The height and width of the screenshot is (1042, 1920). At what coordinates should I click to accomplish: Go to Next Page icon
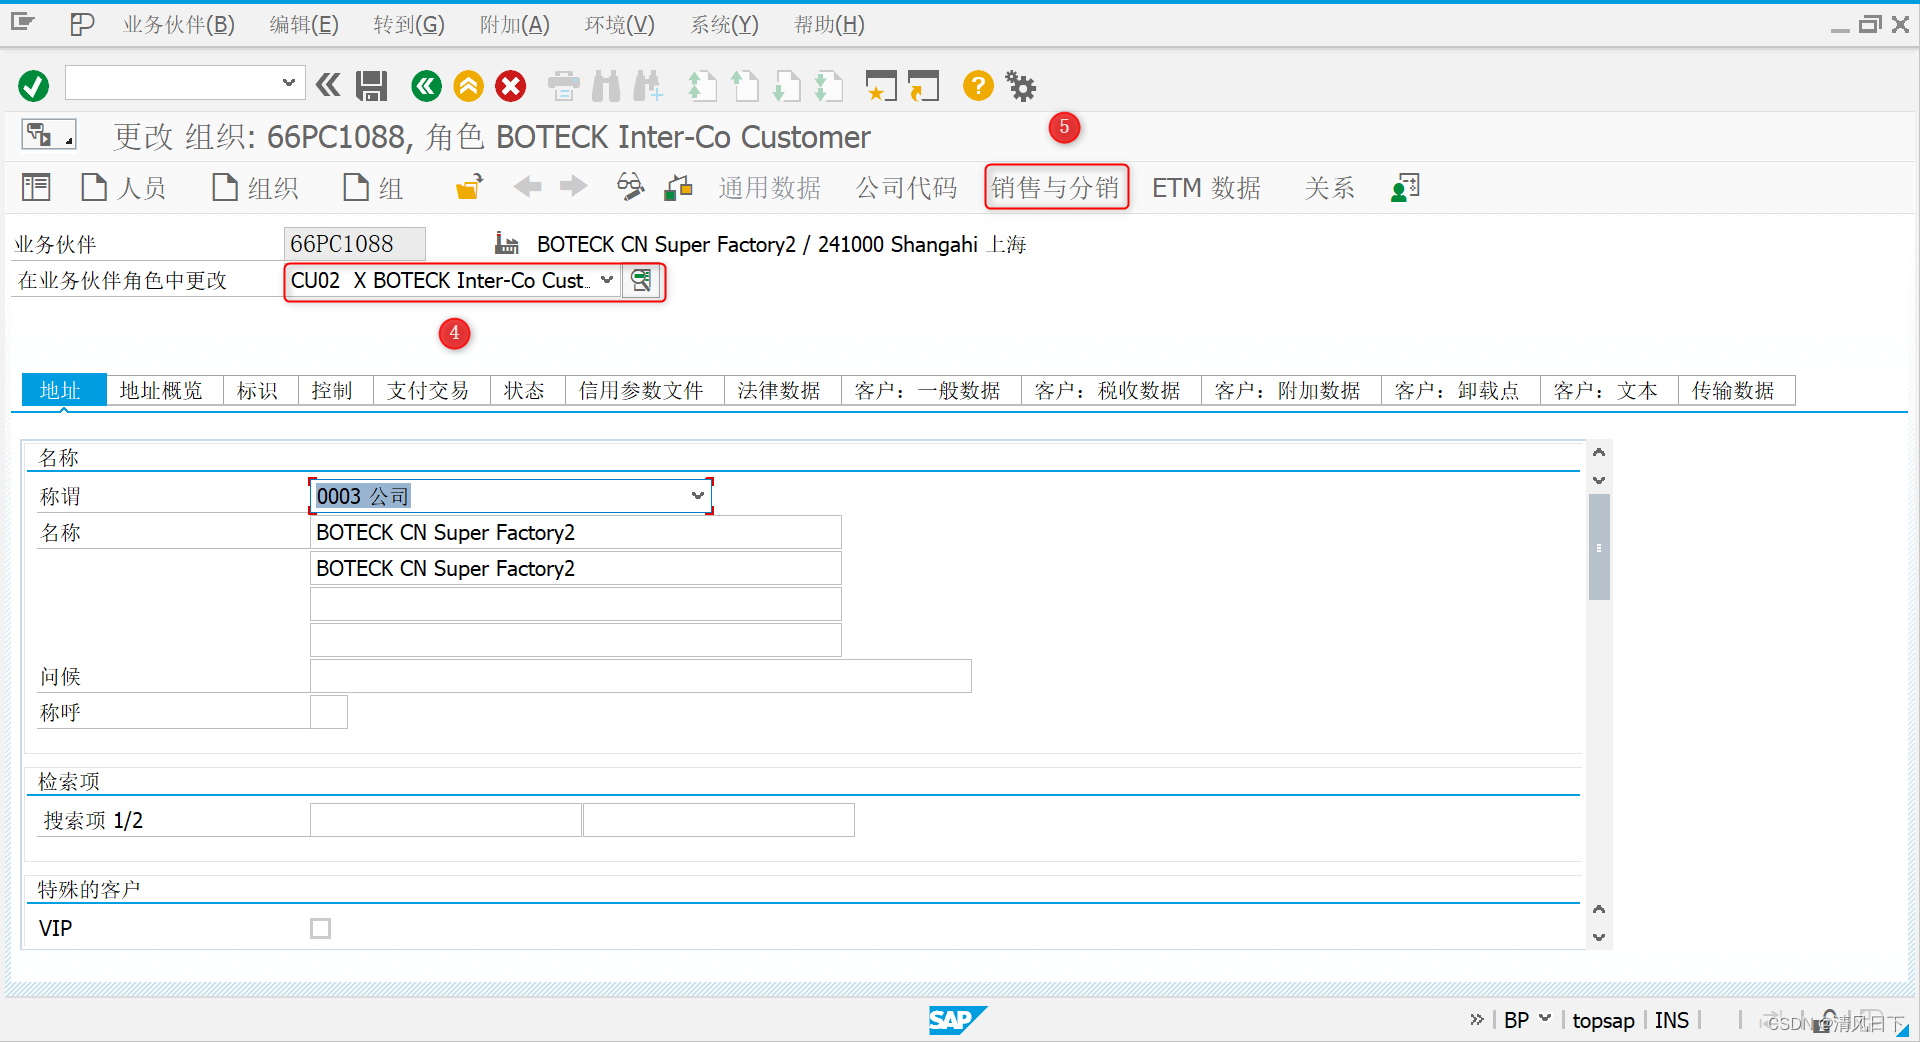click(786, 86)
